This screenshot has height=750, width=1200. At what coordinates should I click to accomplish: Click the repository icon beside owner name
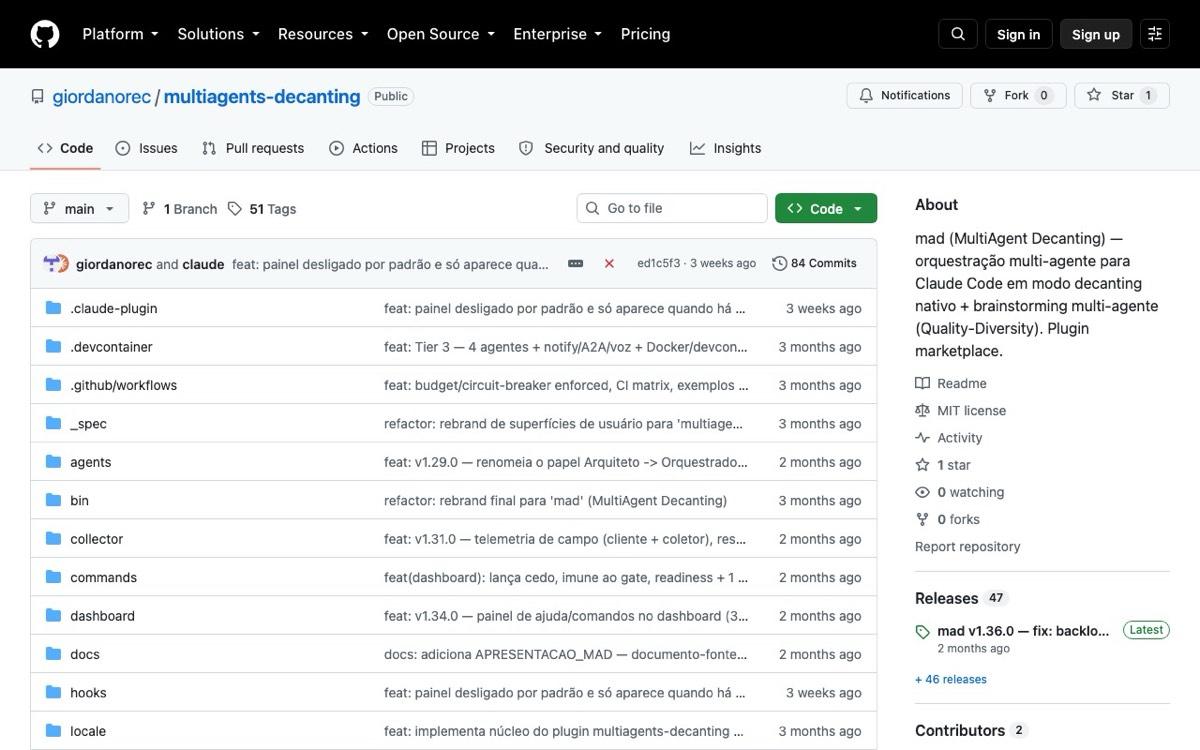37,97
